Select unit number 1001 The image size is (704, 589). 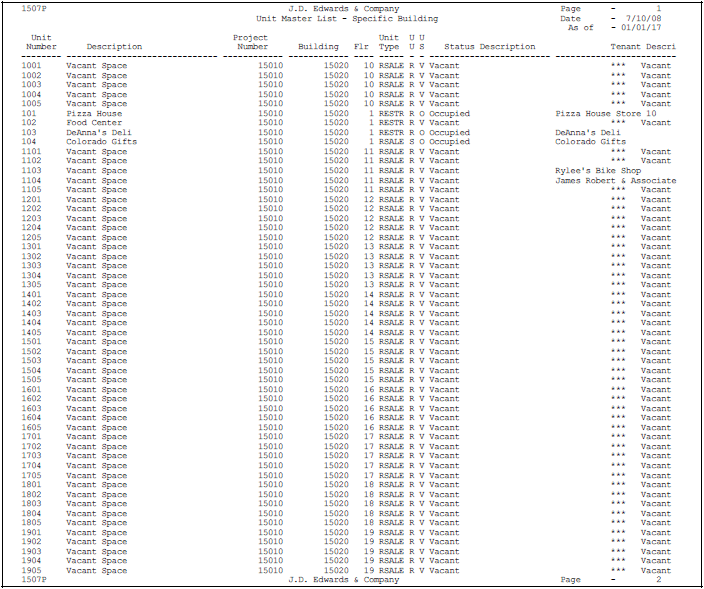(31, 66)
